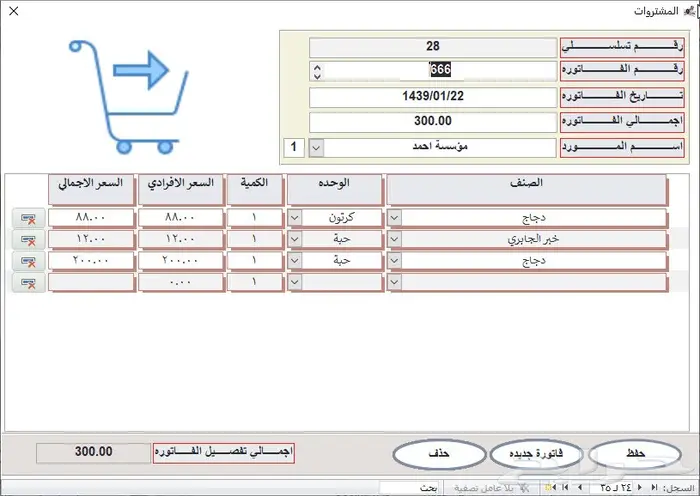Open item dropdown for the ٢٠٠.٠٠ دجاج row
Image resolution: width=700 pixels, height=496 pixels.
coord(394,261)
